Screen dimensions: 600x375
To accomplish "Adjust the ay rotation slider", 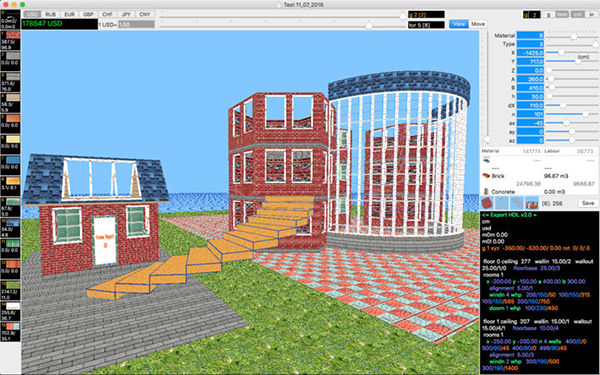I will [572, 132].
